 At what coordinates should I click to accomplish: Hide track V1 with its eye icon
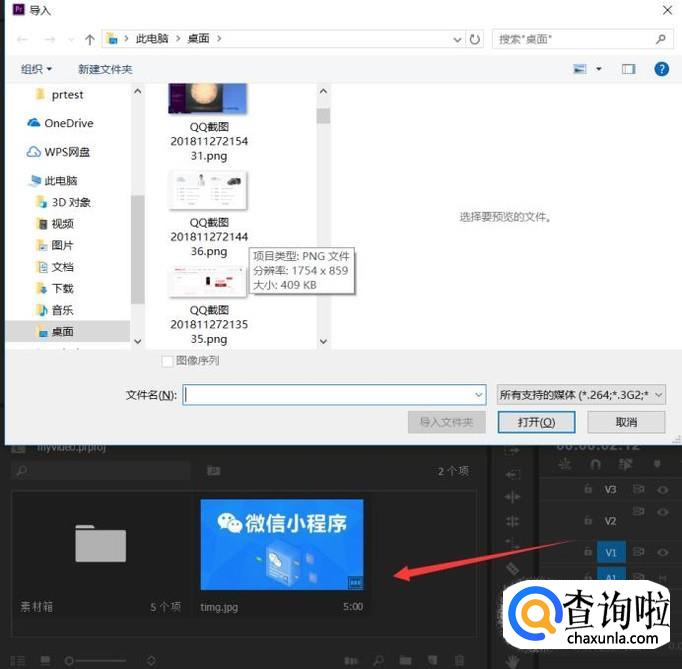point(662,552)
